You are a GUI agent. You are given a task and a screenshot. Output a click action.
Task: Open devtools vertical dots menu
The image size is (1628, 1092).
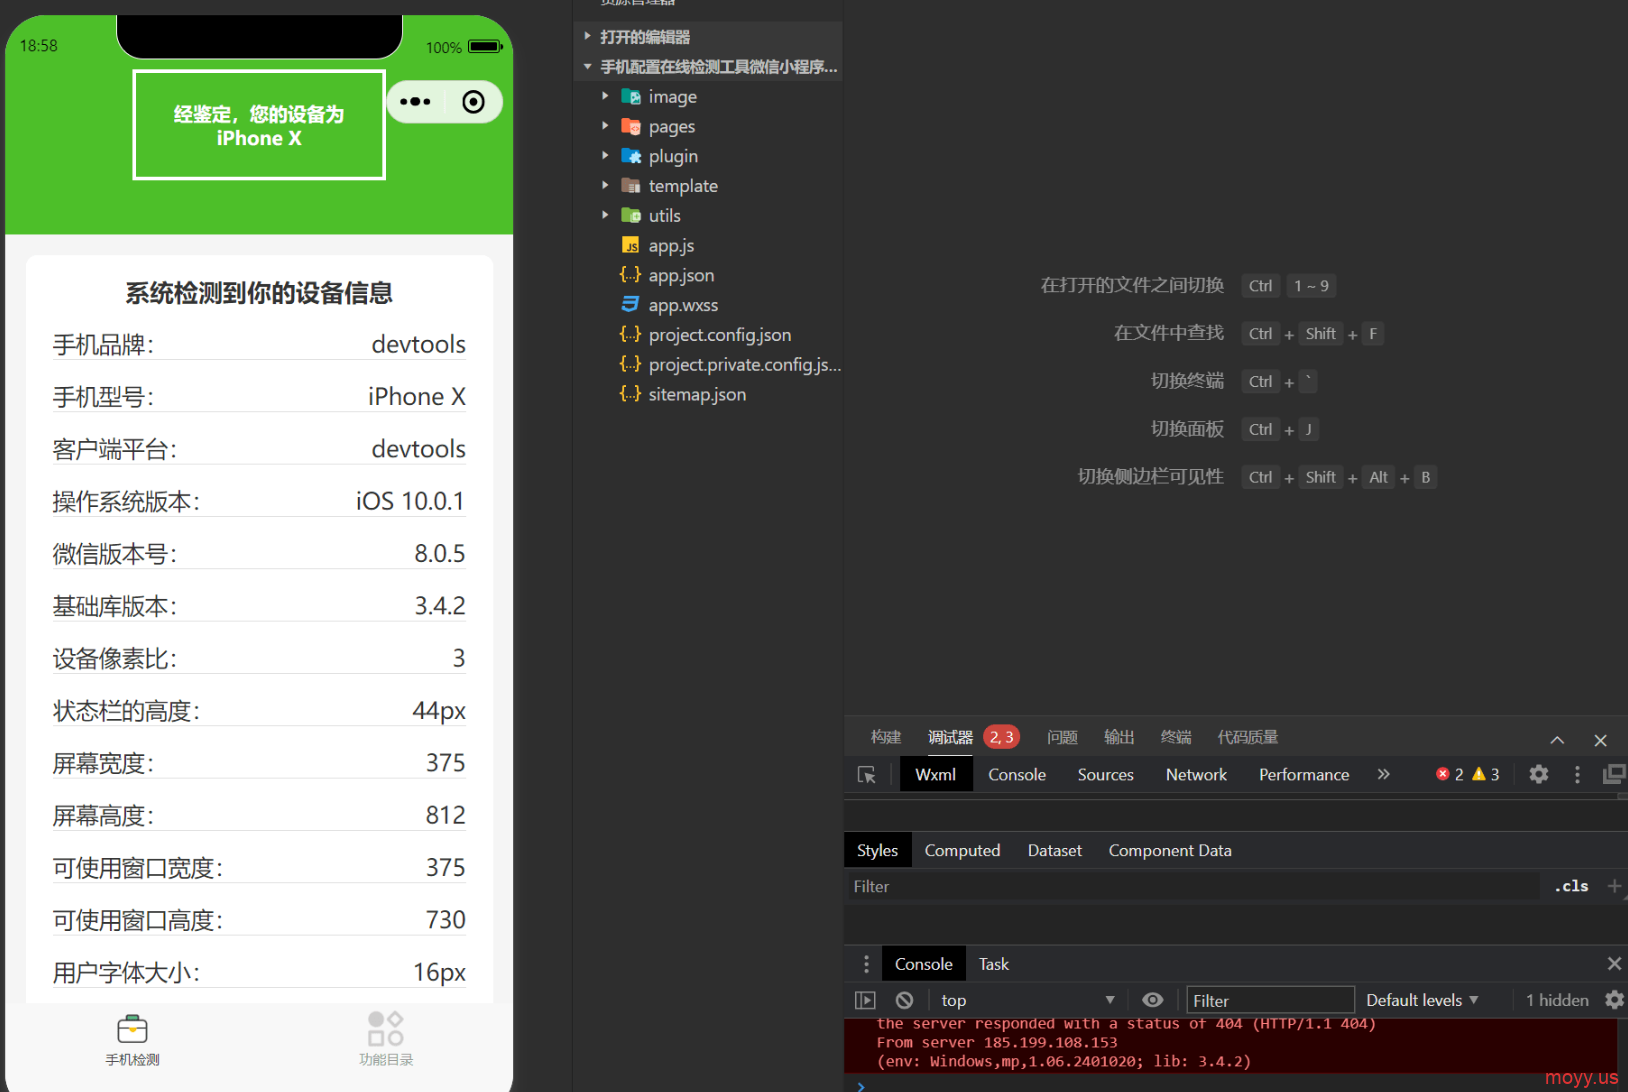(1578, 774)
